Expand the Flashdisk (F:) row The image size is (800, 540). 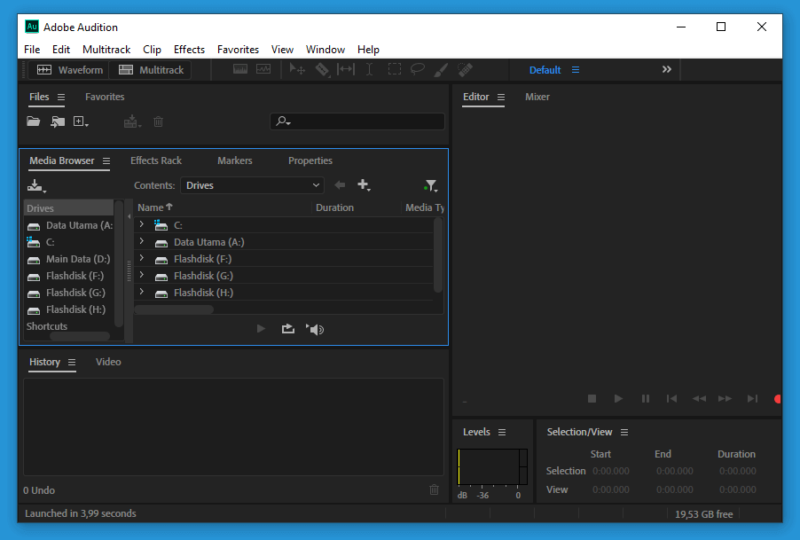142,258
